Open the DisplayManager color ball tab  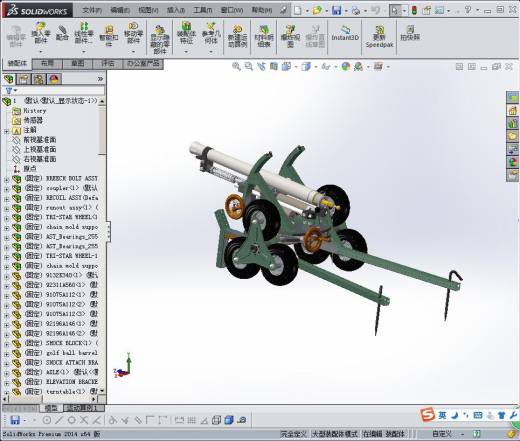click(x=54, y=79)
